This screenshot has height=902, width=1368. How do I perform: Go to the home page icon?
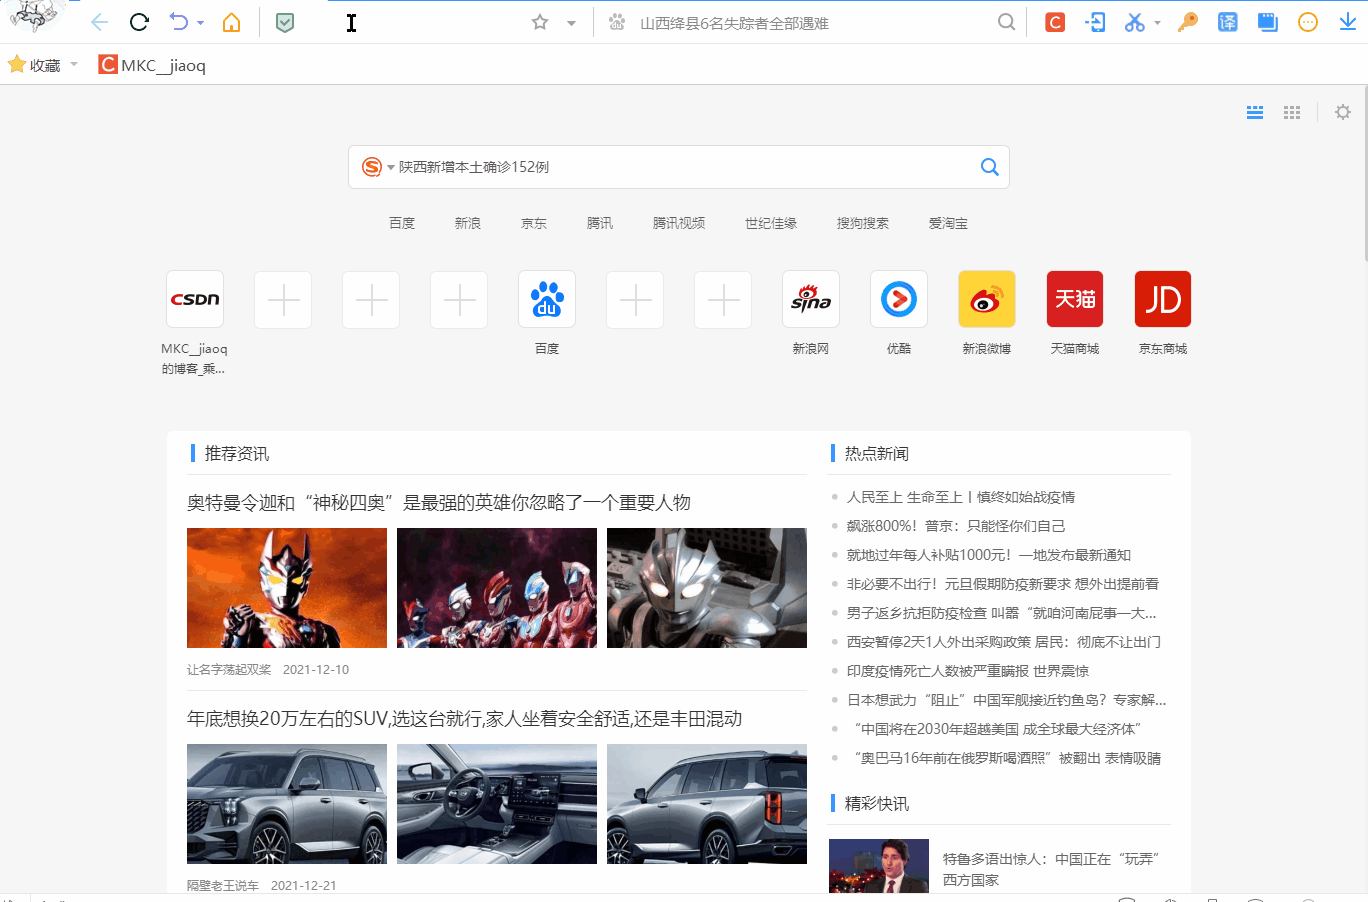click(231, 22)
